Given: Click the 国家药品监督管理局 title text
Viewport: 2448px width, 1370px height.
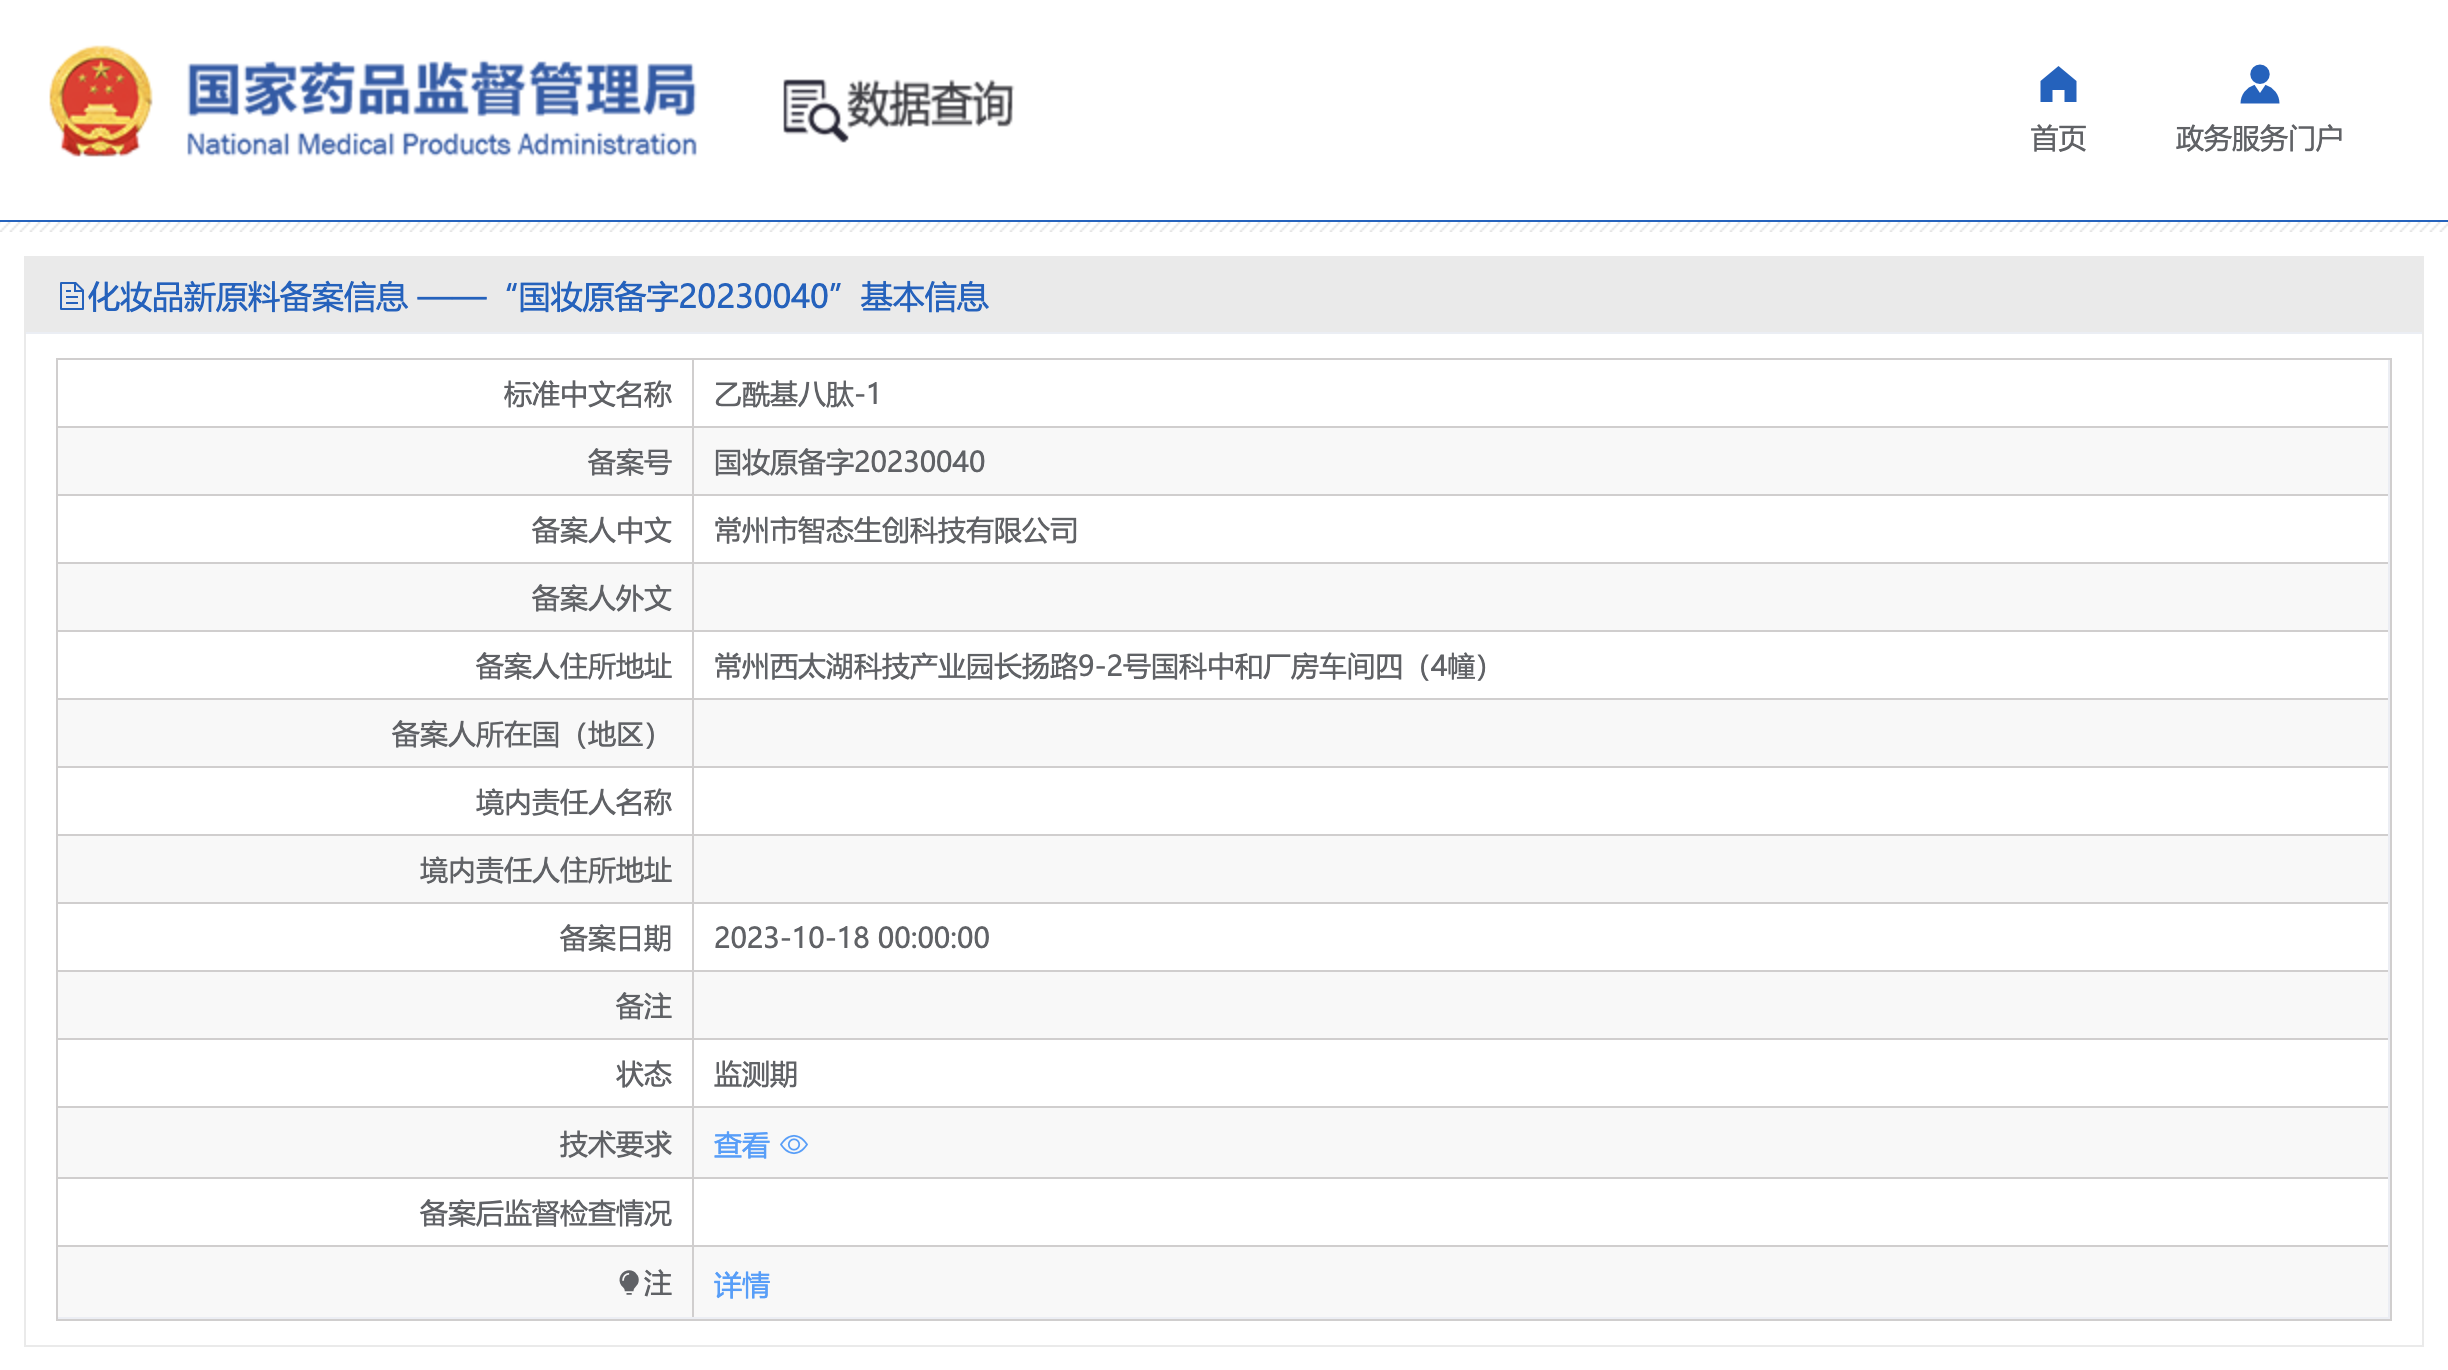Looking at the screenshot, I should tap(441, 90).
